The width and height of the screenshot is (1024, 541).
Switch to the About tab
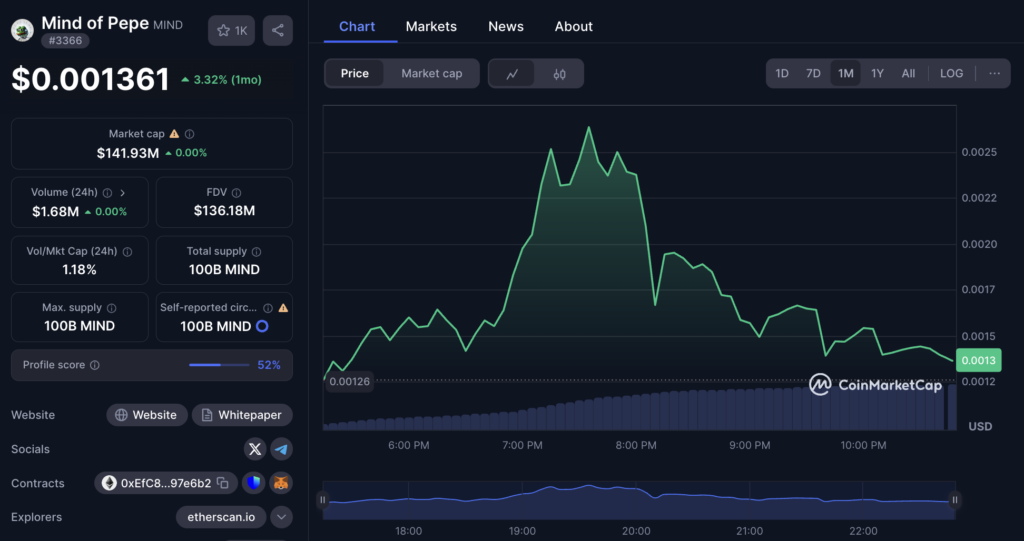click(574, 27)
